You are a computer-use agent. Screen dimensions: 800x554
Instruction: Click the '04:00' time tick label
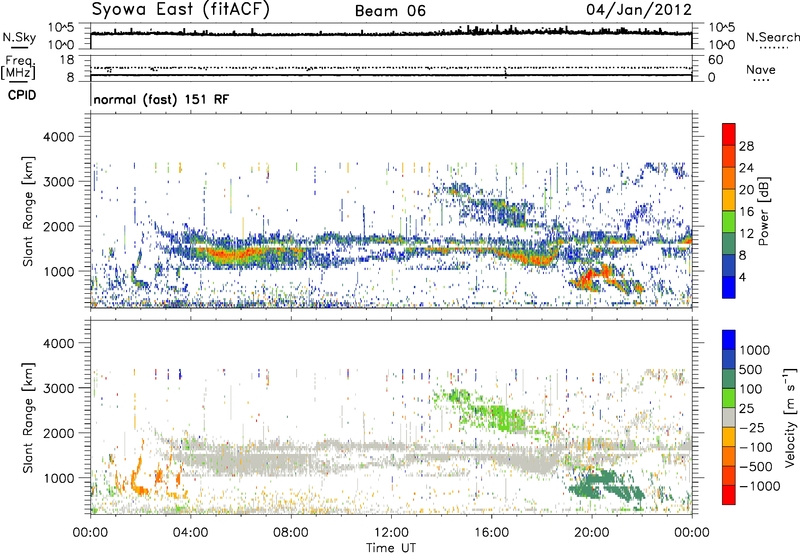190,533
